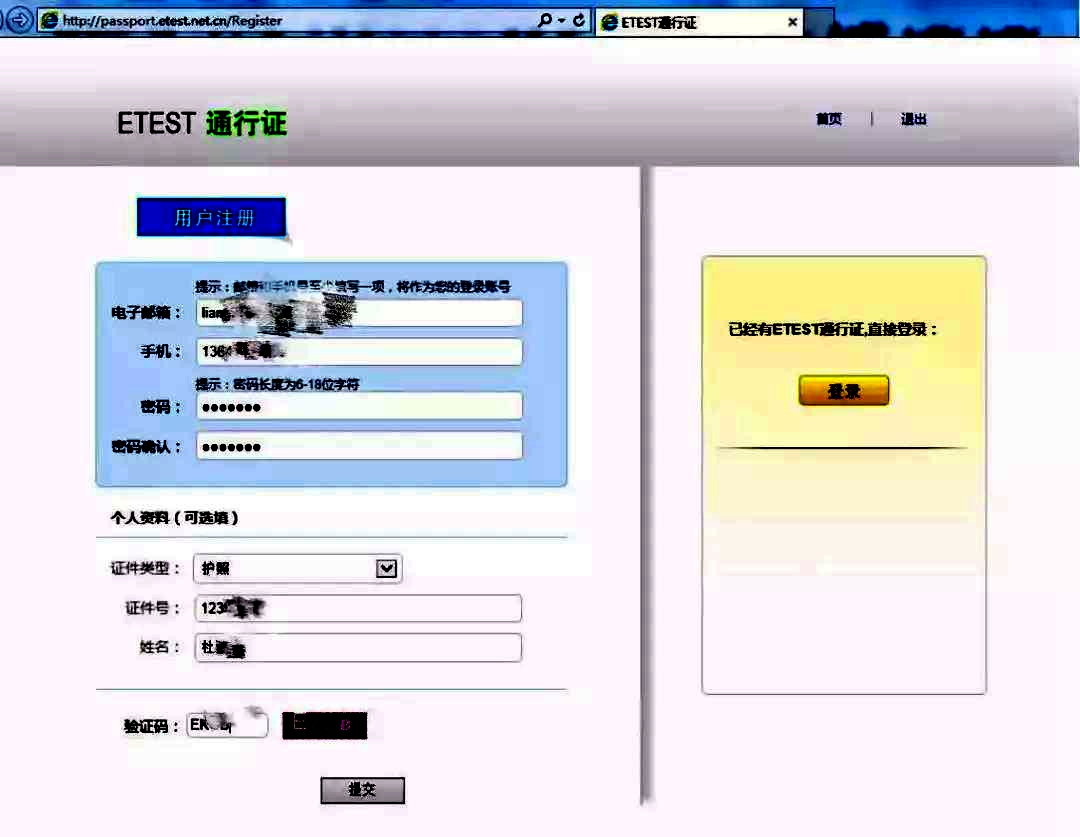Select the ETEST通行证 browser tab
The height and width of the screenshot is (837, 1080).
click(x=699, y=22)
